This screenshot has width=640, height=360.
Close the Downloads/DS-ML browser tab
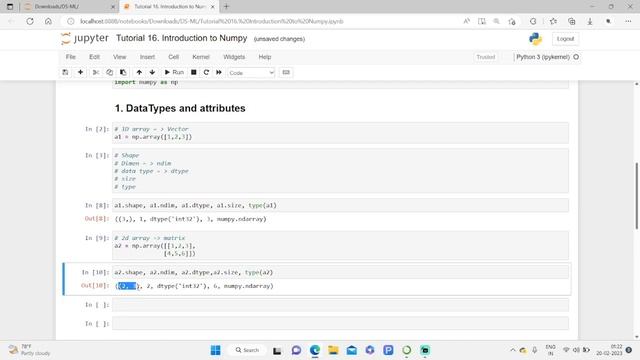113,7
